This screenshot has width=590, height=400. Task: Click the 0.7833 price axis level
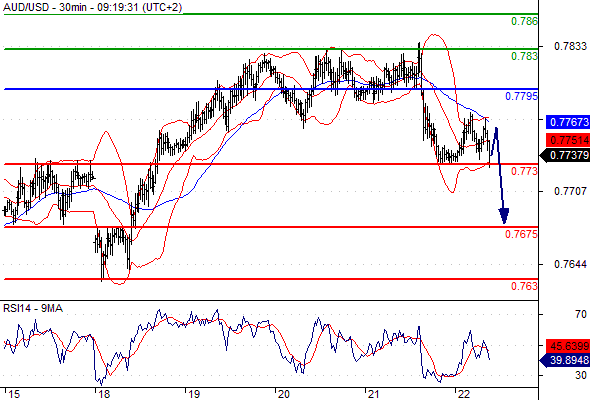(570, 46)
